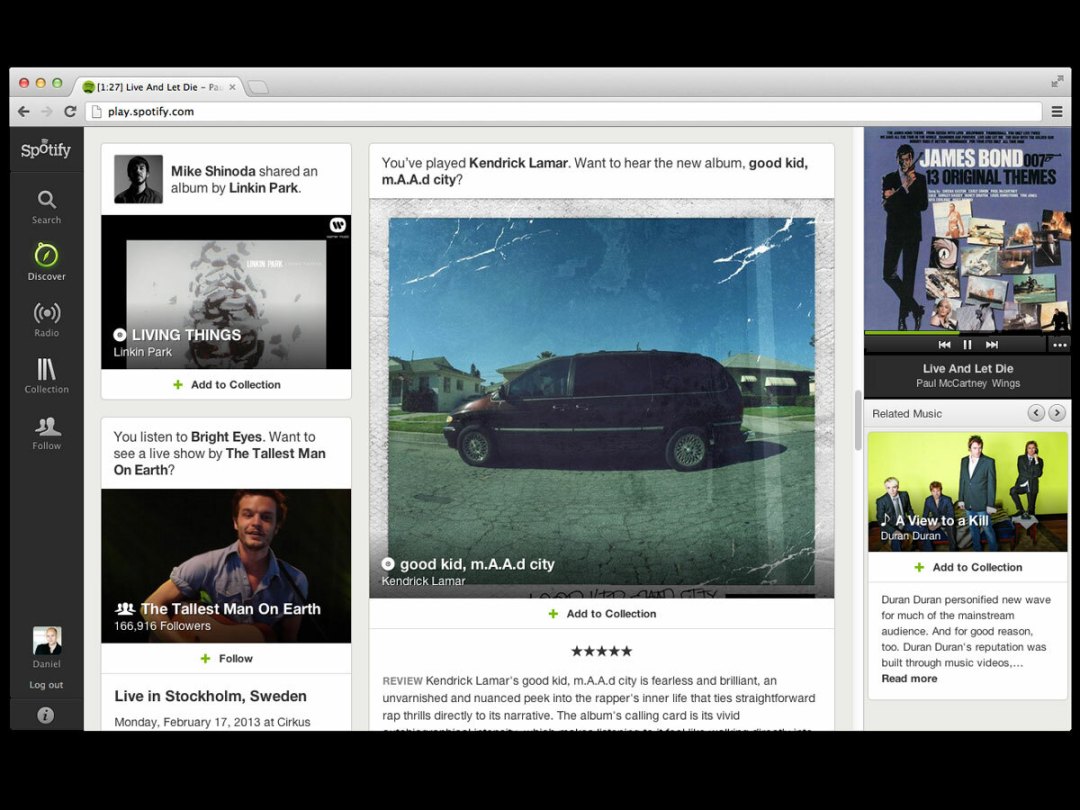The image size is (1080, 810).
Task: Open the player more options menu
Action: [1059, 345]
